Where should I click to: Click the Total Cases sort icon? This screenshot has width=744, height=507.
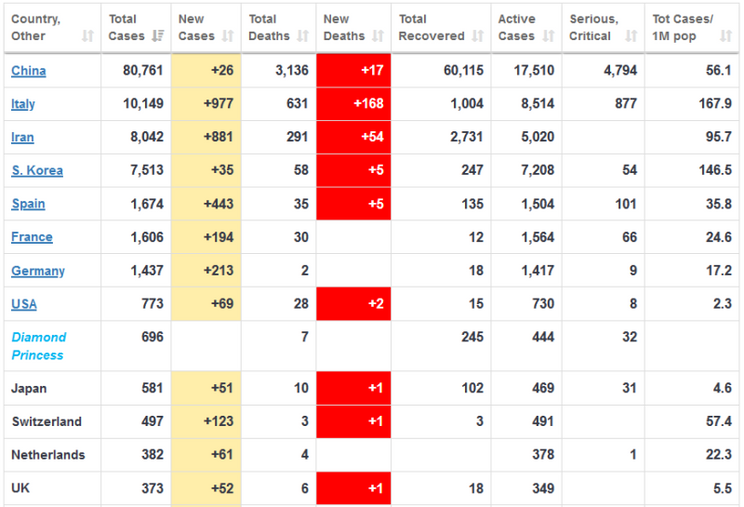coord(157,36)
